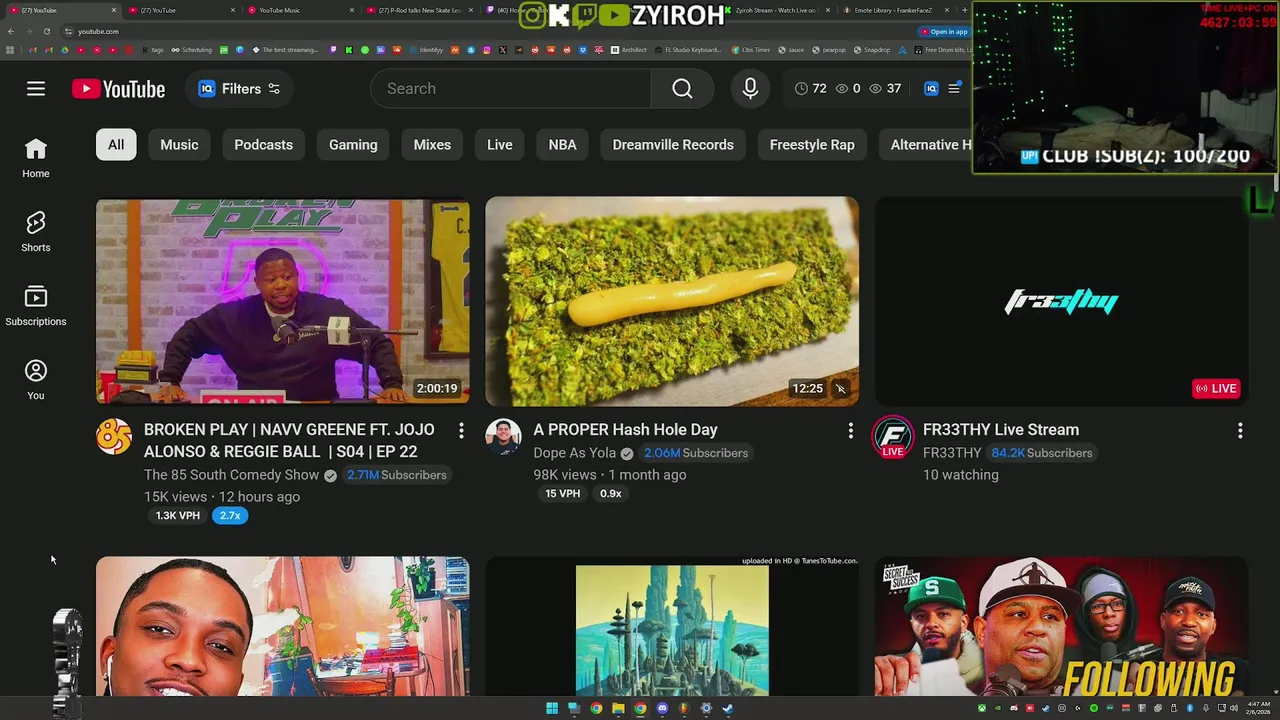Screen dimensions: 1280x720
Task: Select the Mixes filter chip
Action: 432,145
